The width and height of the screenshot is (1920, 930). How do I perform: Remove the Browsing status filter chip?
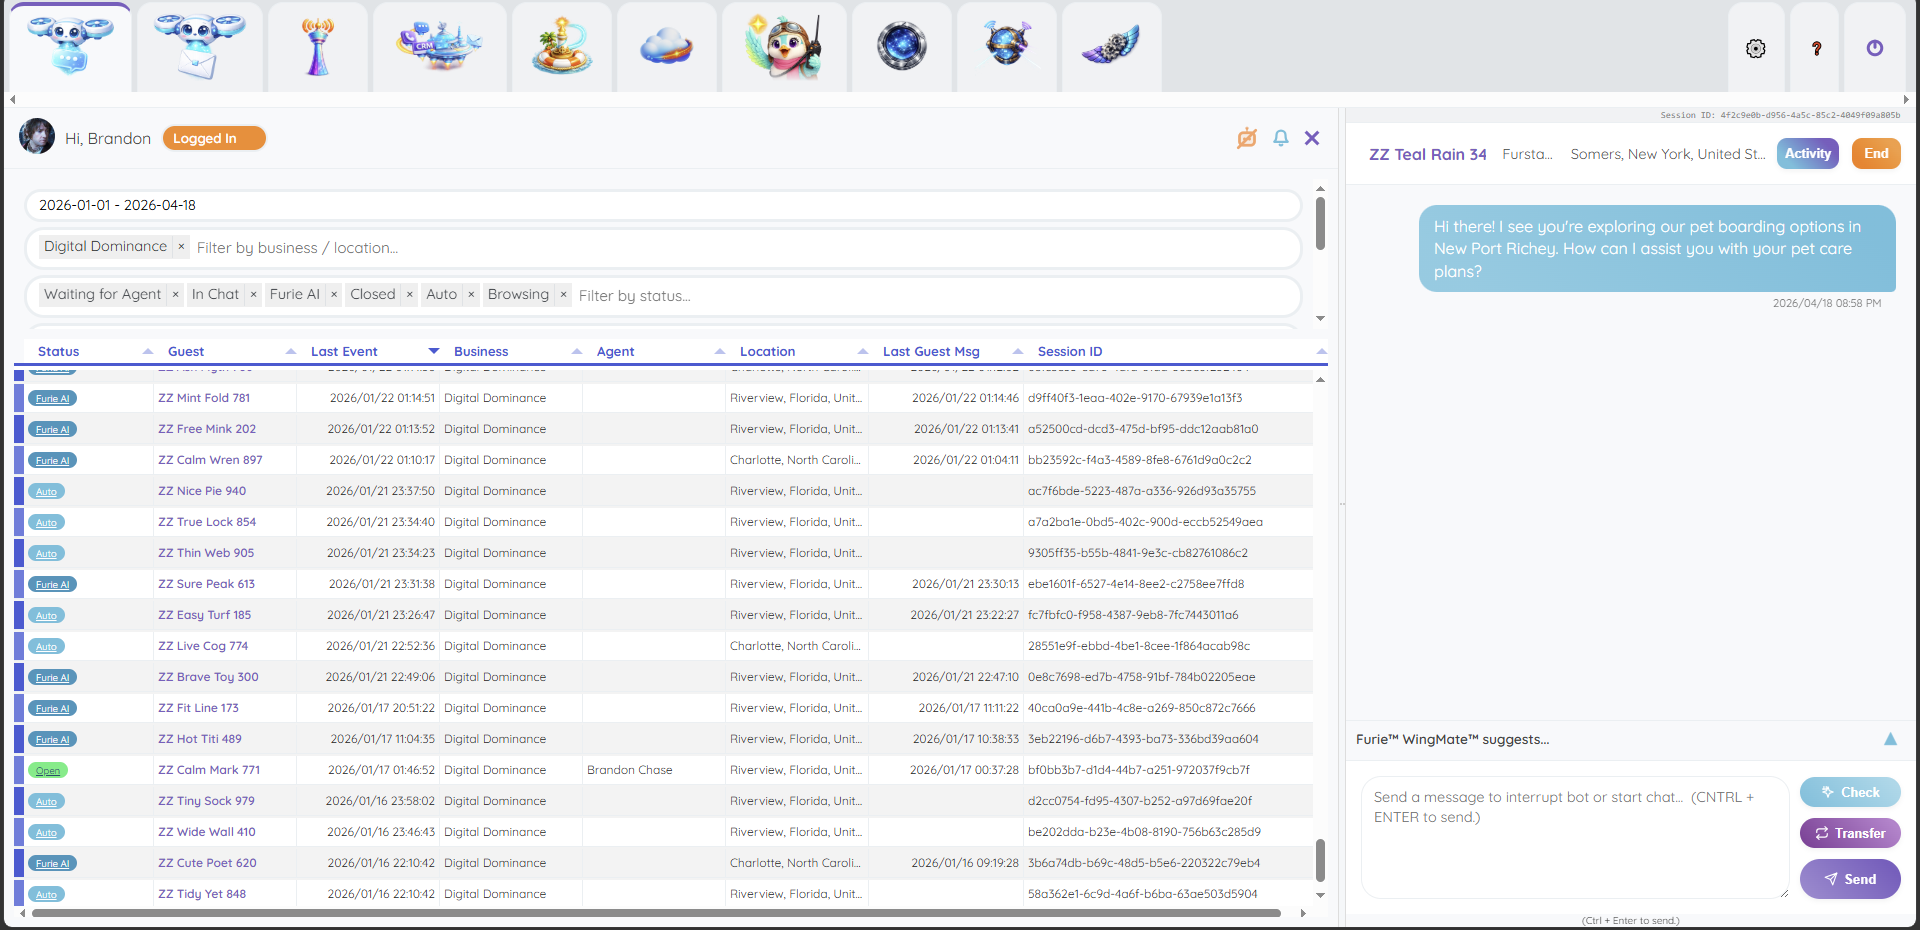(x=563, y=295)
